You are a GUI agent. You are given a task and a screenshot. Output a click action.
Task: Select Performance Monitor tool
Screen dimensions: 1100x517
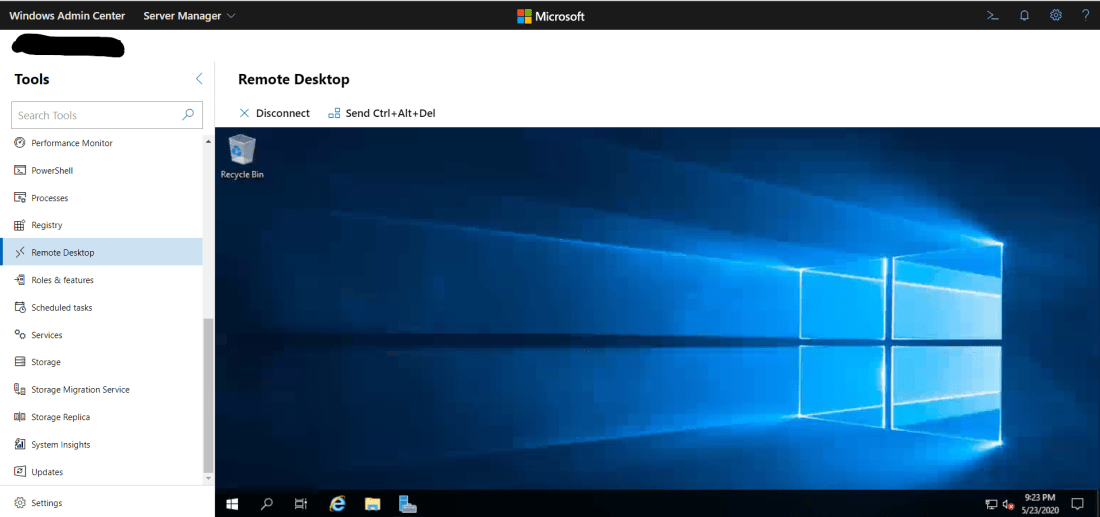coord(71,143)
